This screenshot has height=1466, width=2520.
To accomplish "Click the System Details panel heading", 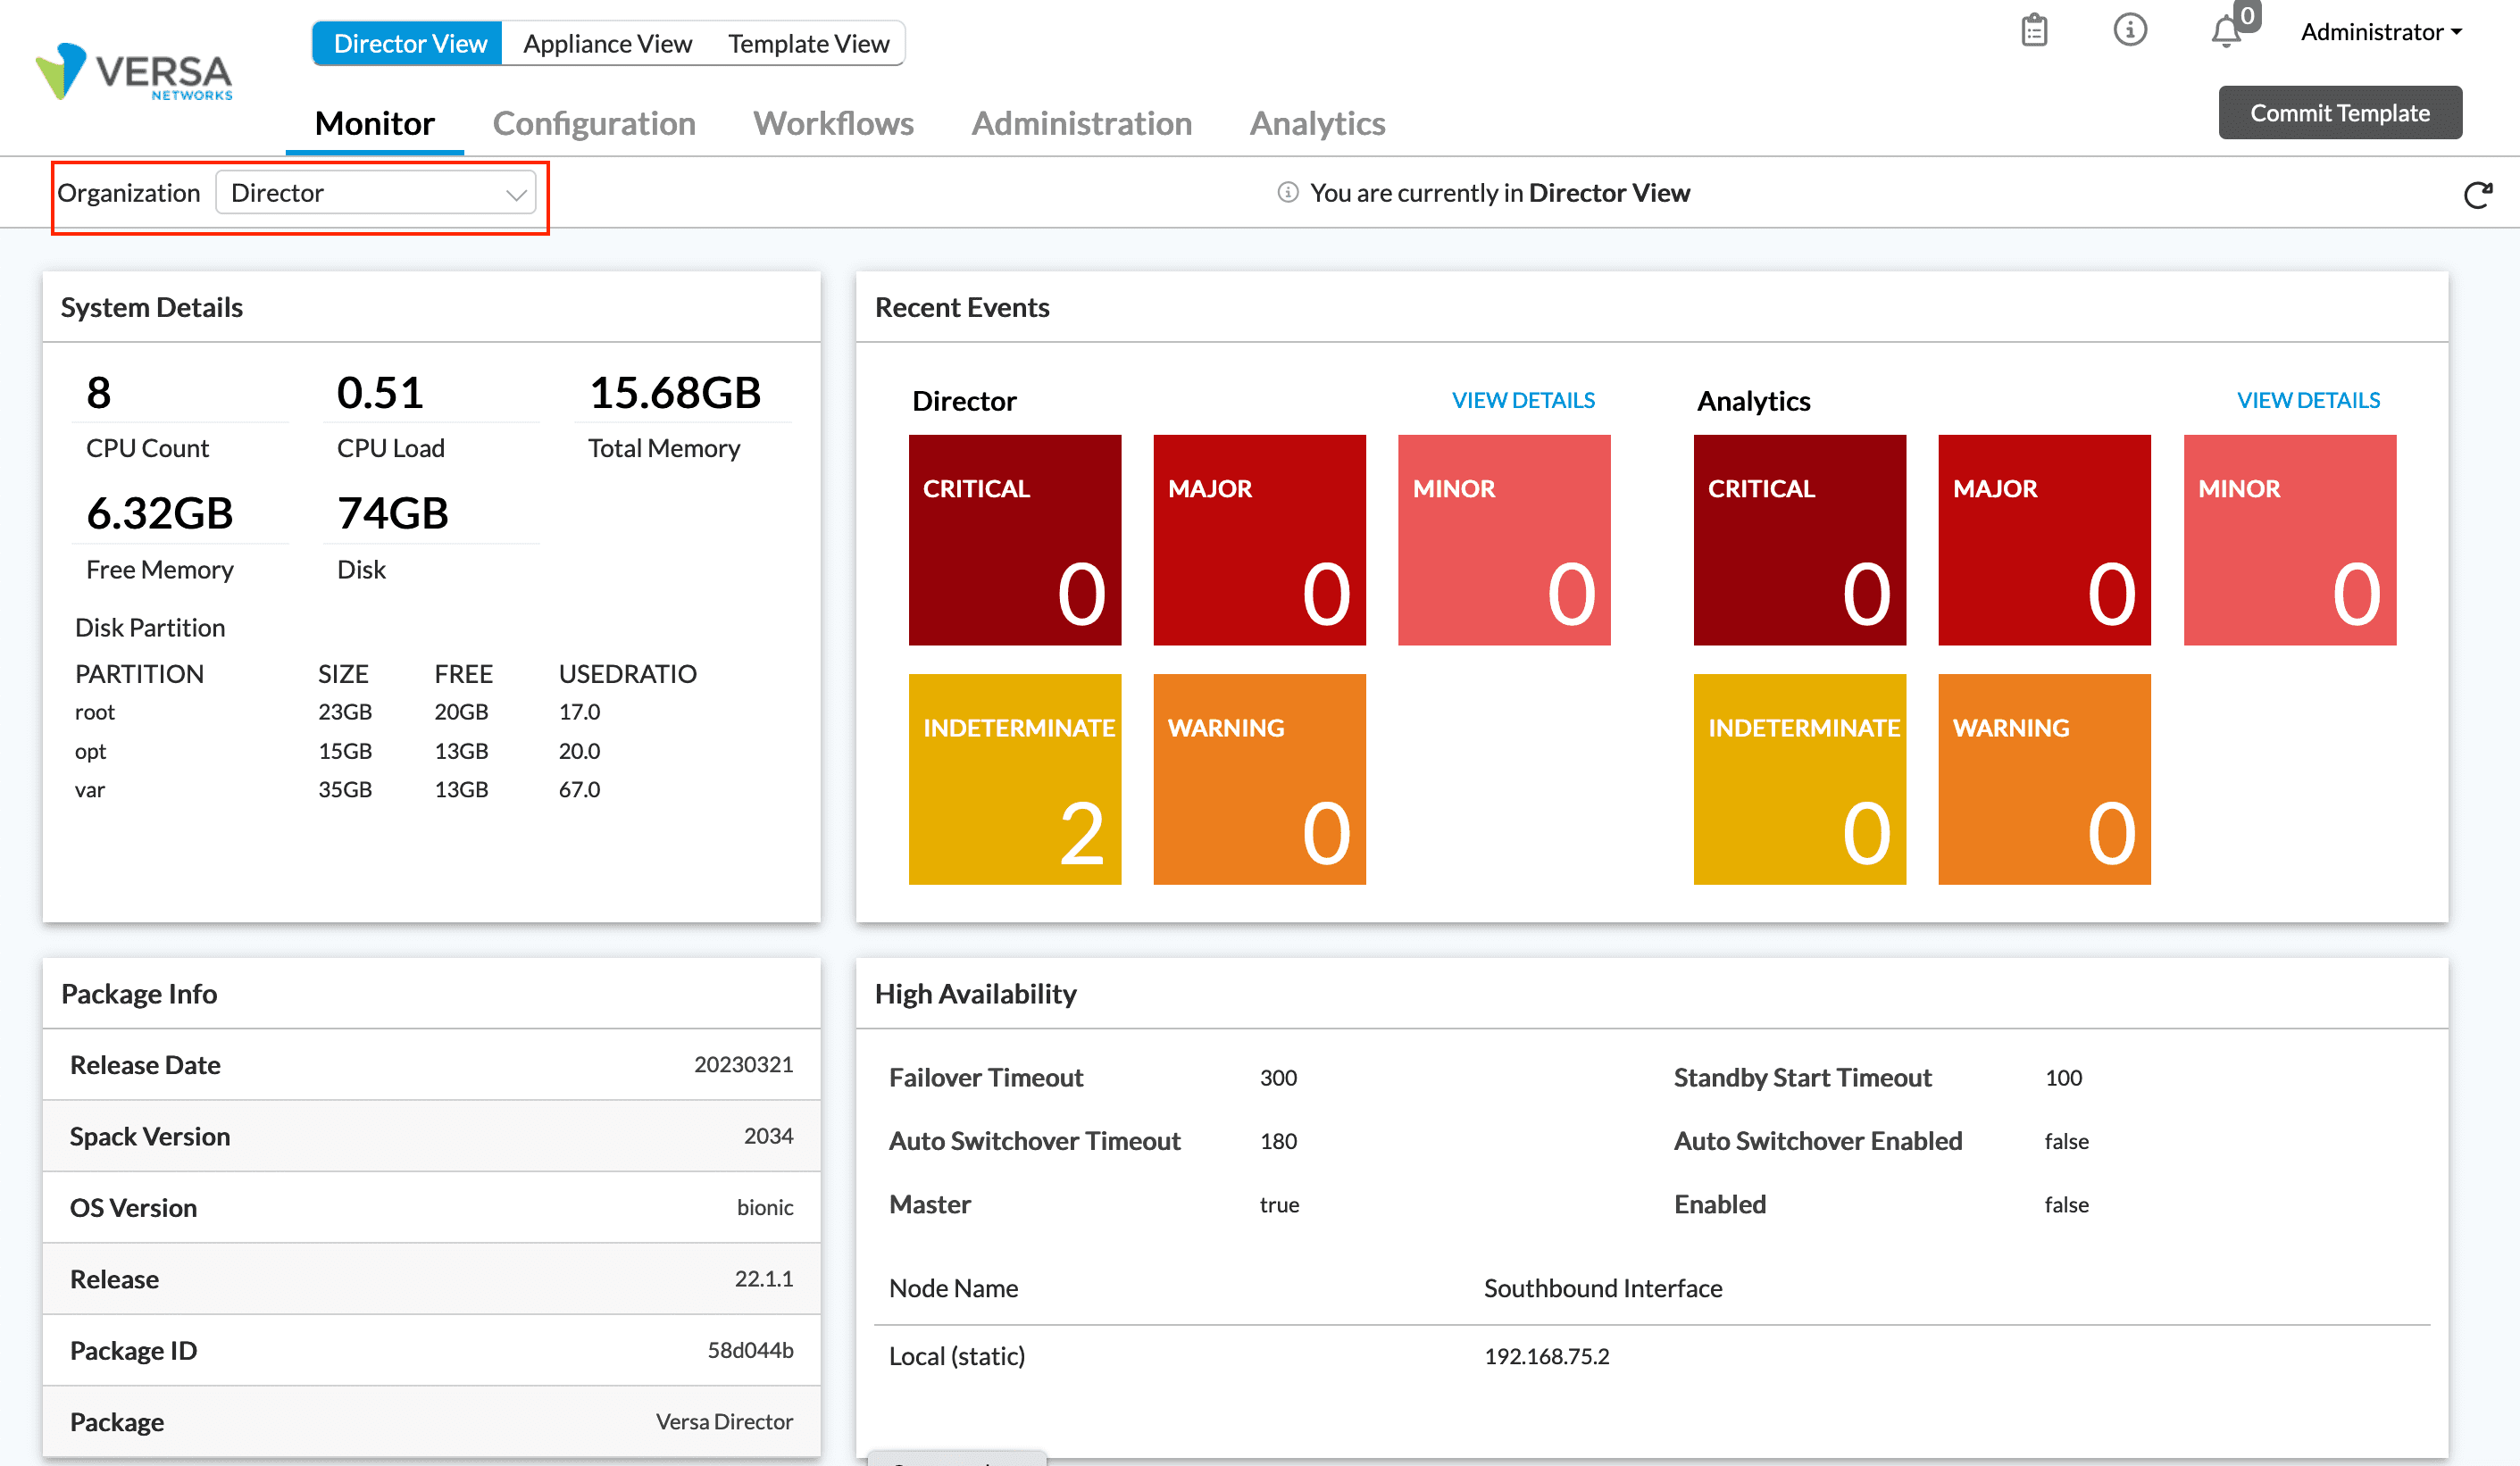I will (x=152, y=307).
